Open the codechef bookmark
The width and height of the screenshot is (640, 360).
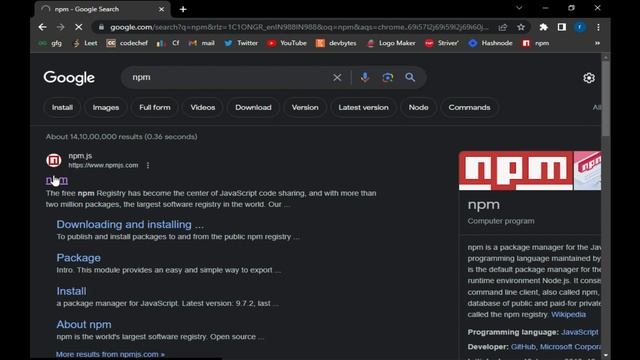click(x=127, y=43)
